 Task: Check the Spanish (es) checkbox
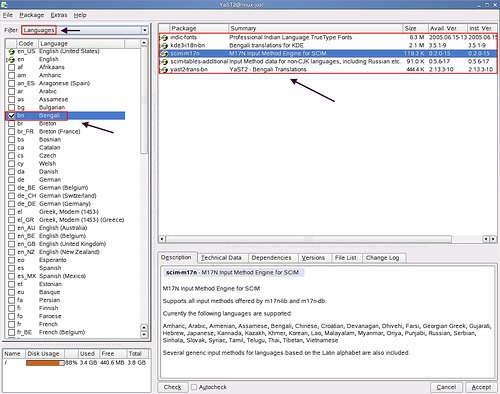[12, 268]
